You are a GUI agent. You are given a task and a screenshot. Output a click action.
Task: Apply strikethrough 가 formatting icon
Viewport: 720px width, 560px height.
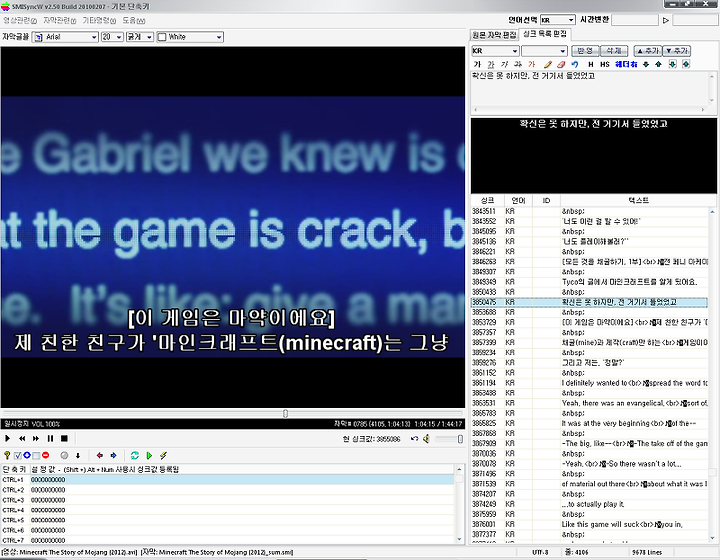click(518, 64)
